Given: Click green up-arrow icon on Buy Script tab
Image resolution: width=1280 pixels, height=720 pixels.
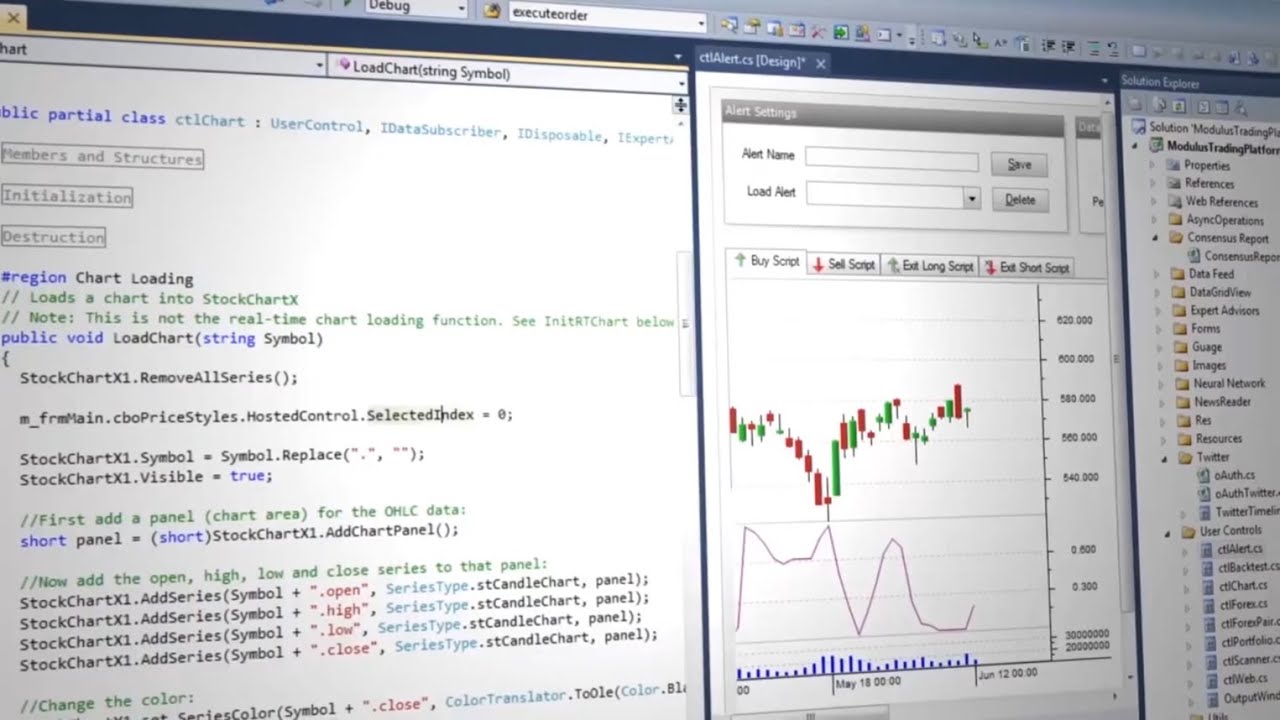Looking at the screenshot, I should pos(740,260).
